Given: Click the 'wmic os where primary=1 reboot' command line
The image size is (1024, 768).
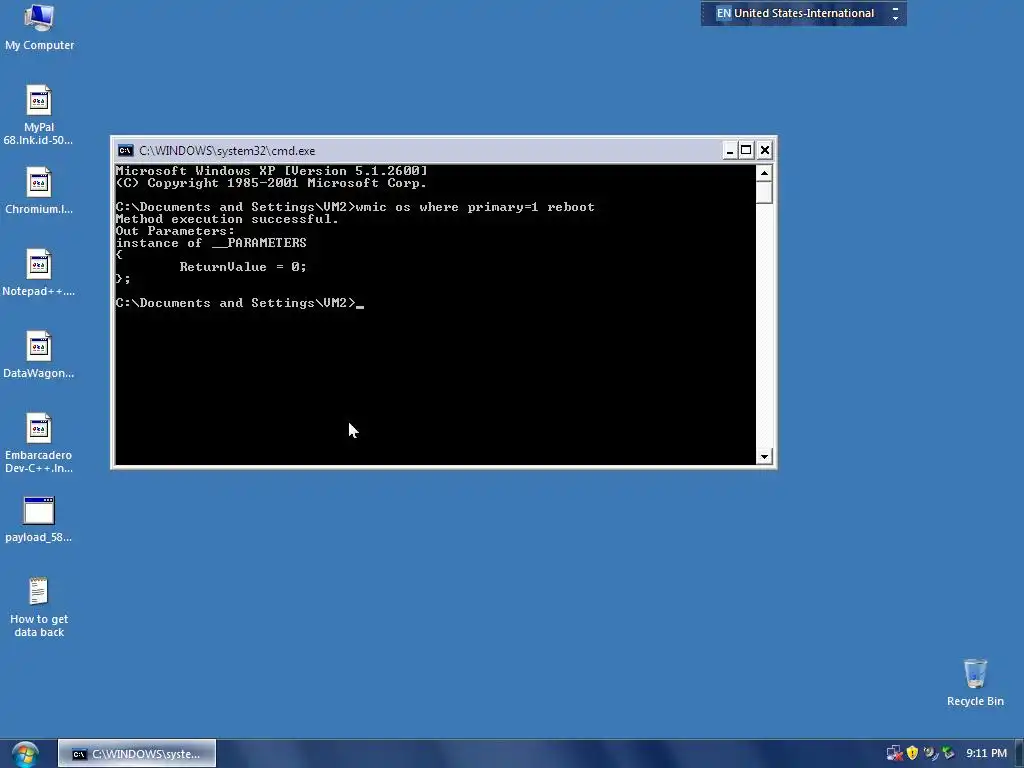Looking at the screenshot, I should tap(355, 207).
